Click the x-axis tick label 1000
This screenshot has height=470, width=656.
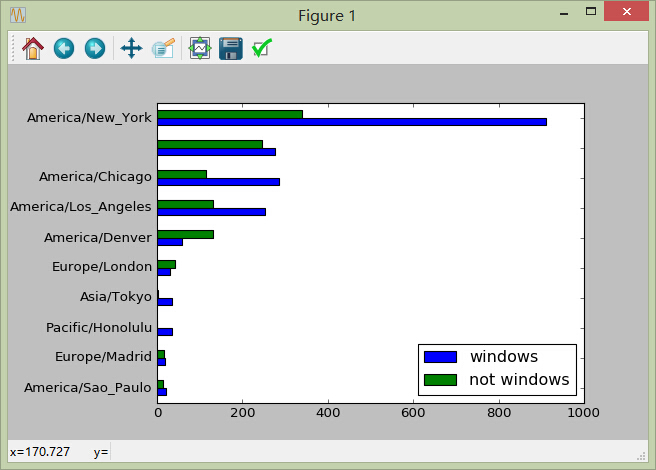(x=583, y=413)
